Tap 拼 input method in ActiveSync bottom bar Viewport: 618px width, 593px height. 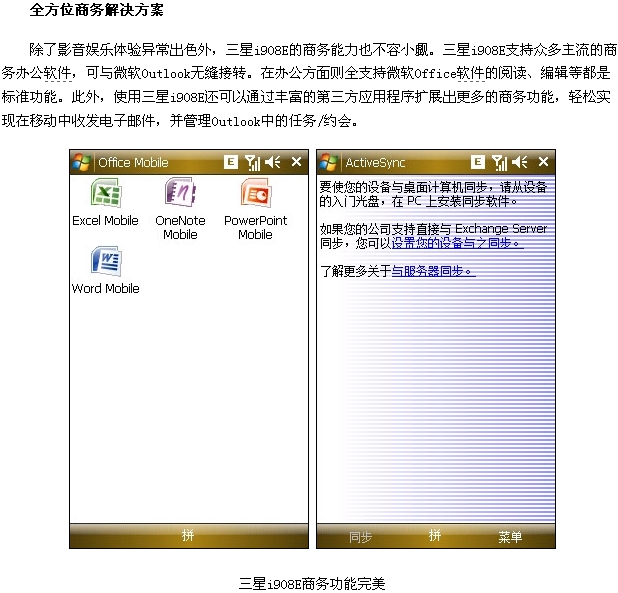click(435, 535)
